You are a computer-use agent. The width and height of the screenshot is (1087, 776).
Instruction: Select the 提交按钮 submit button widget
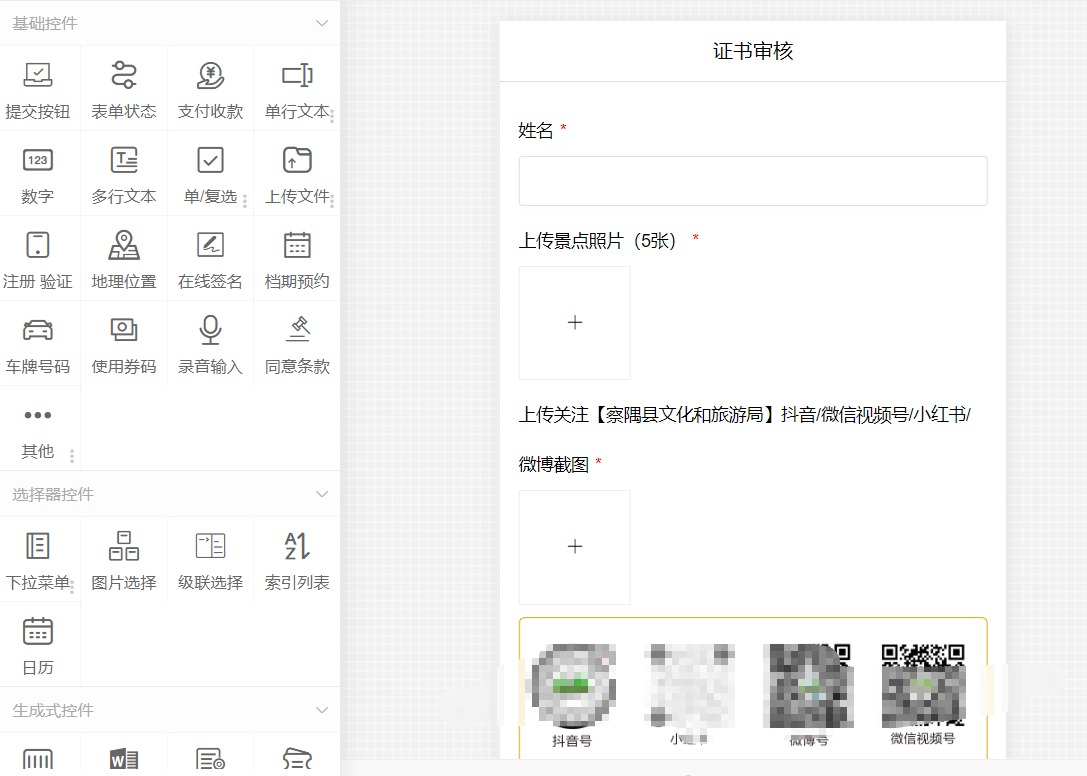37,90
